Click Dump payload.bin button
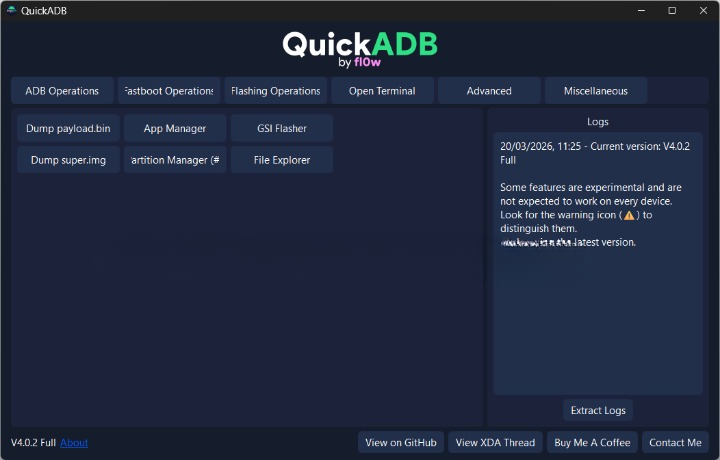The image size is (720, 460). point(69,128)
